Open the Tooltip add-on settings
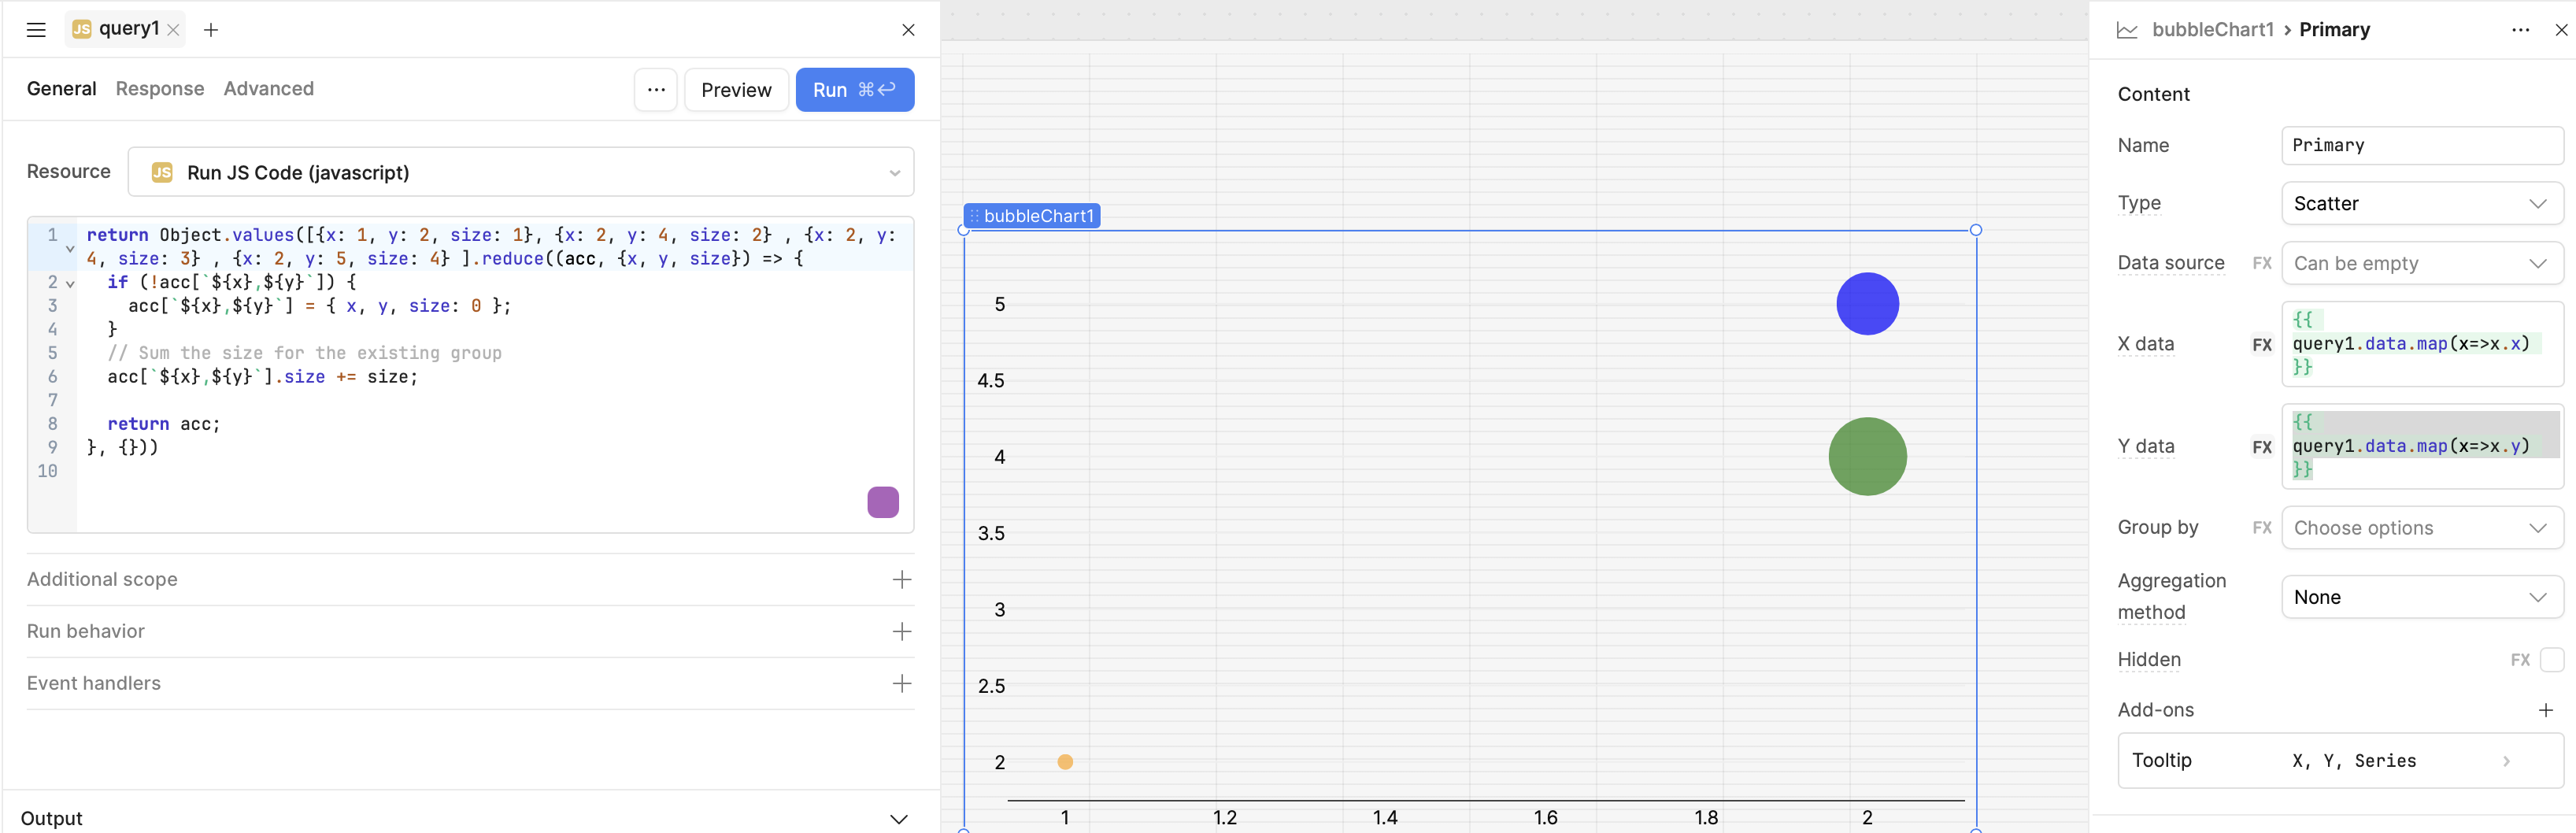The image size is (2576, 833). coord(2340,761)
